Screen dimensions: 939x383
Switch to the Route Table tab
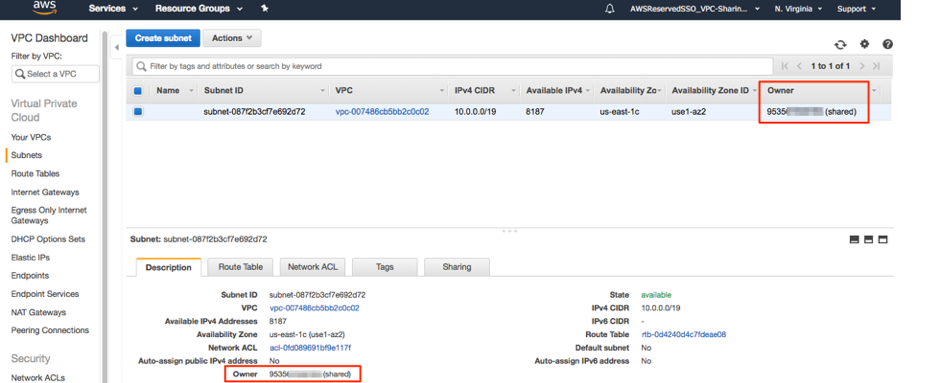pyautogui.click(x=241, y=267)
